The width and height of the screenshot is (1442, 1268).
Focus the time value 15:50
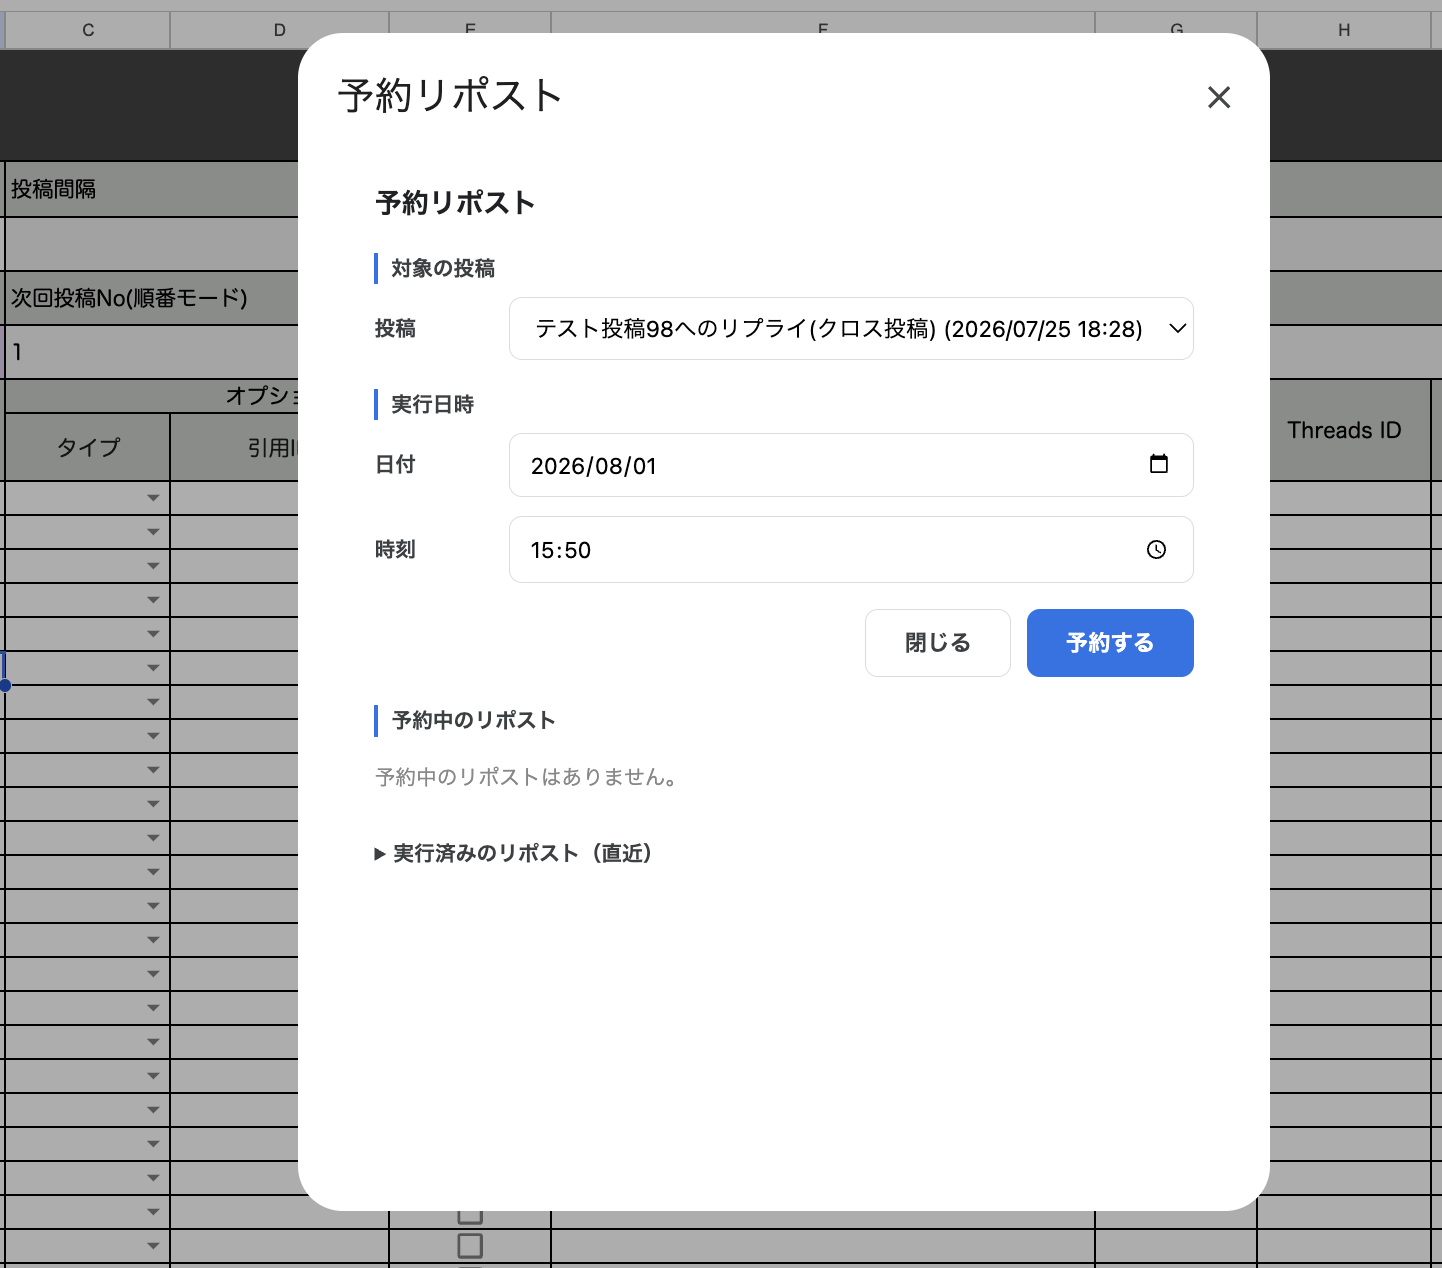(x=561, y=550)
